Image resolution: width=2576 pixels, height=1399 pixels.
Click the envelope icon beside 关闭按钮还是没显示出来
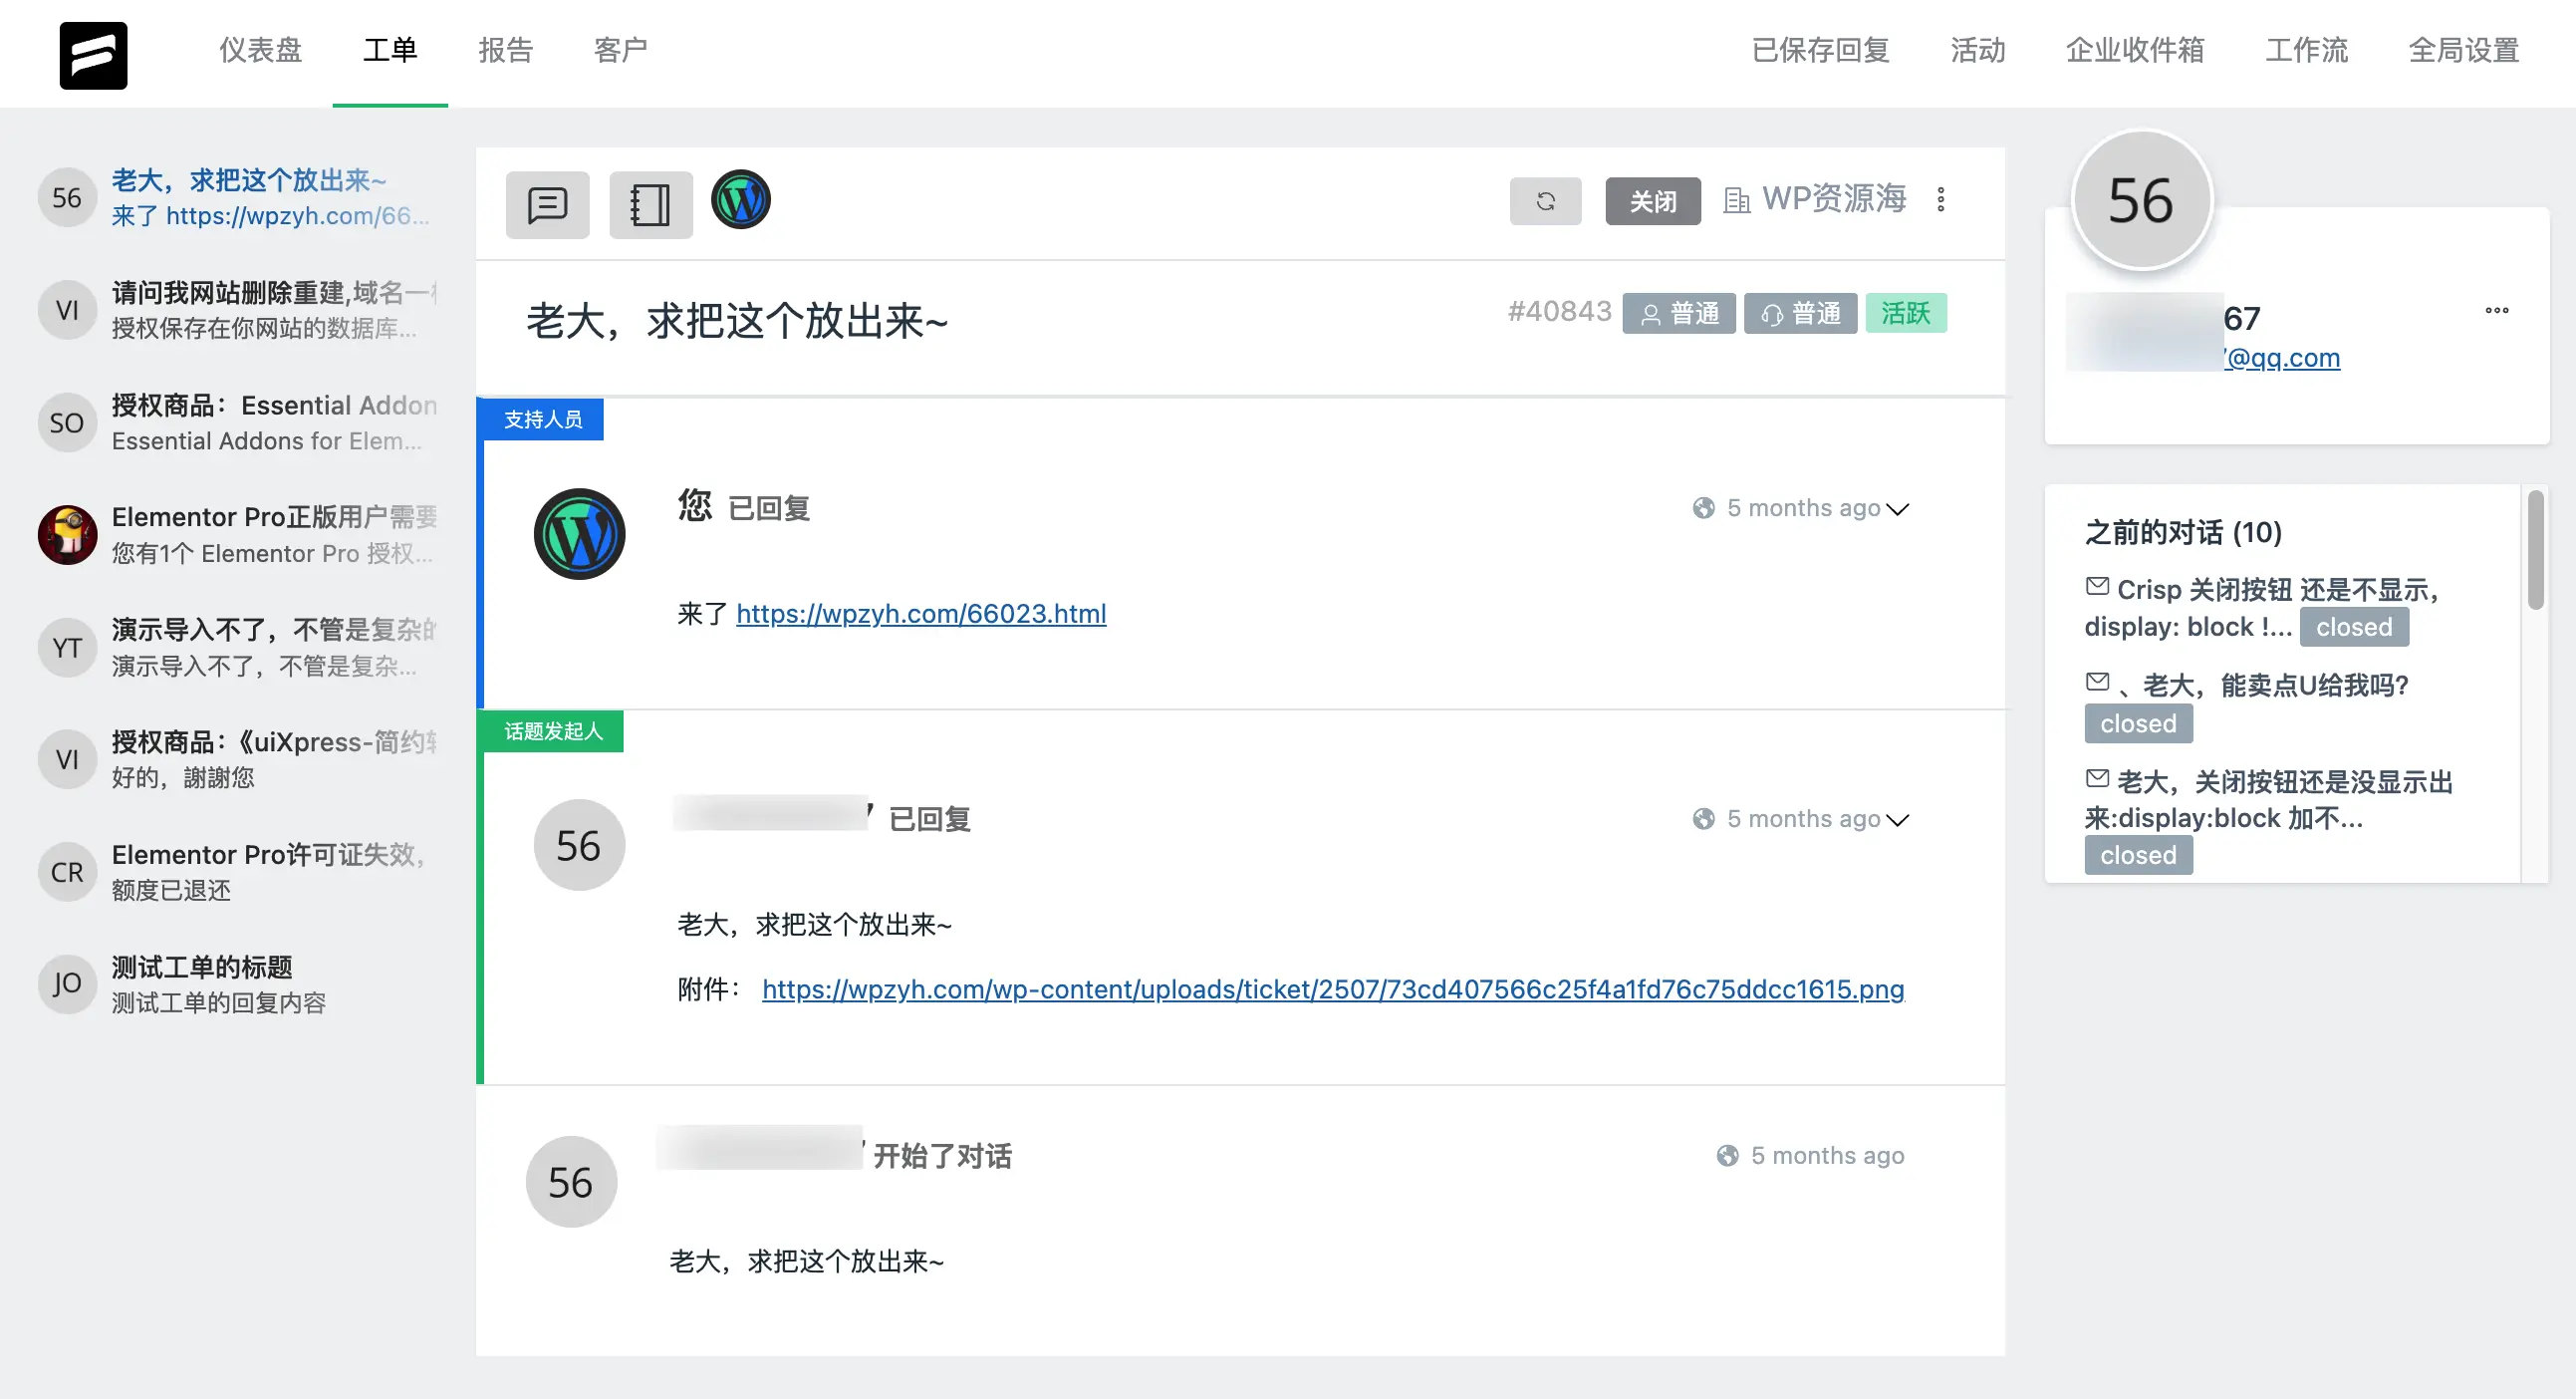2097,778
